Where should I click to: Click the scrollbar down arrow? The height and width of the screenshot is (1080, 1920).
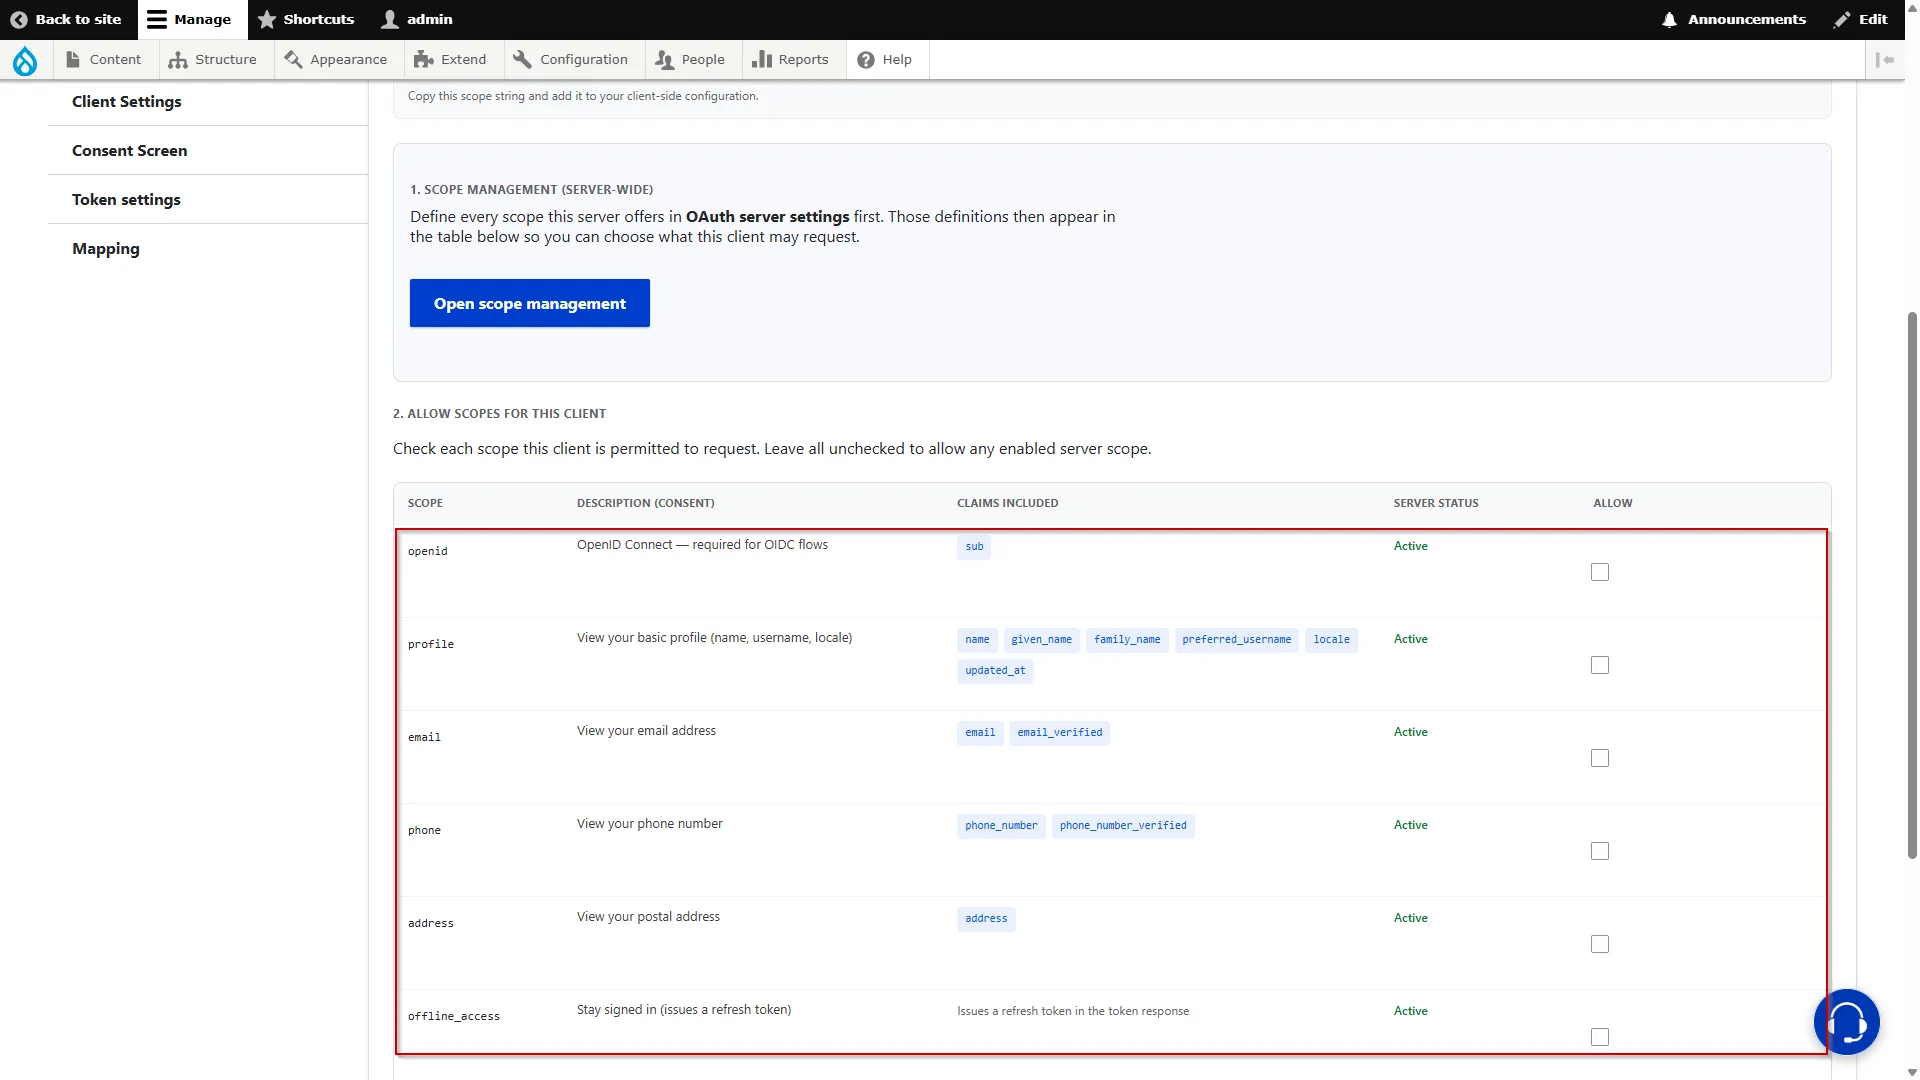tap(1912, 1072)
